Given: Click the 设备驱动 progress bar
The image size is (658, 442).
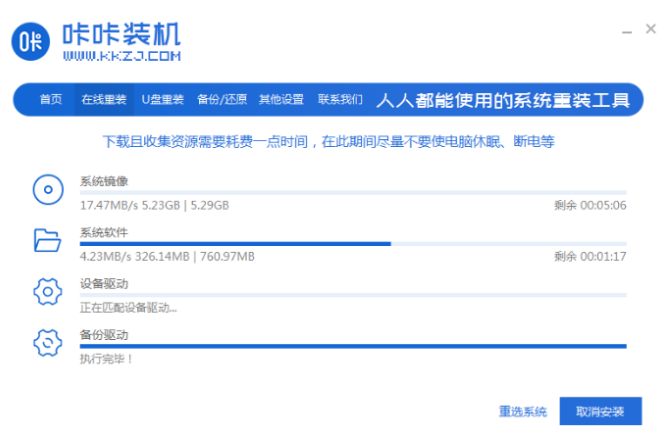Looking at the screenshot, I should (x=352, y=295).
